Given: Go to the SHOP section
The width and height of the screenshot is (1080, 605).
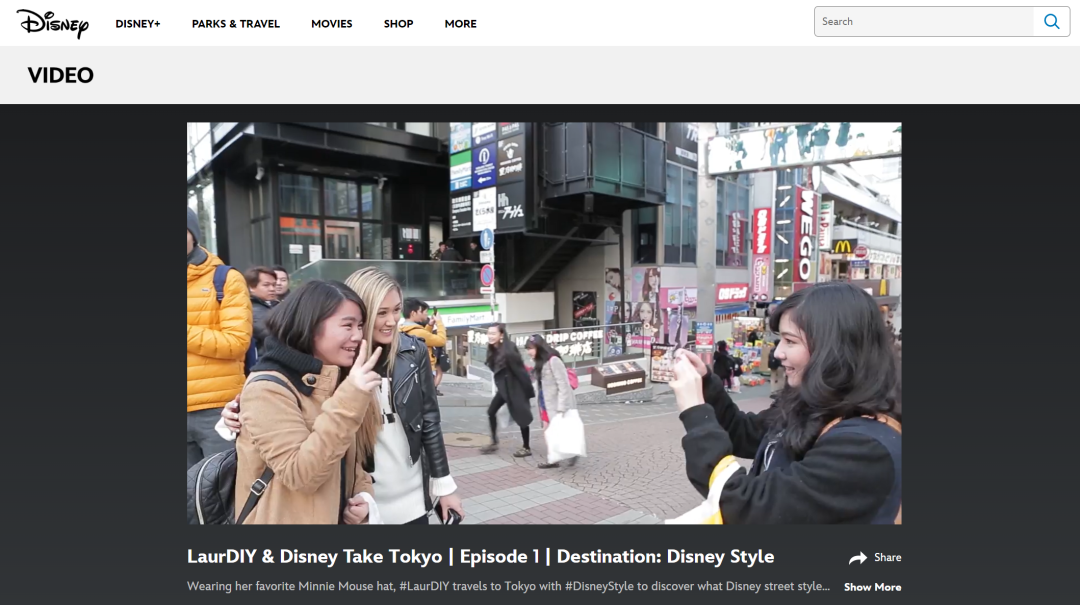Looking at the screenshot, I should pyautogui.click(x=398, y=24).
